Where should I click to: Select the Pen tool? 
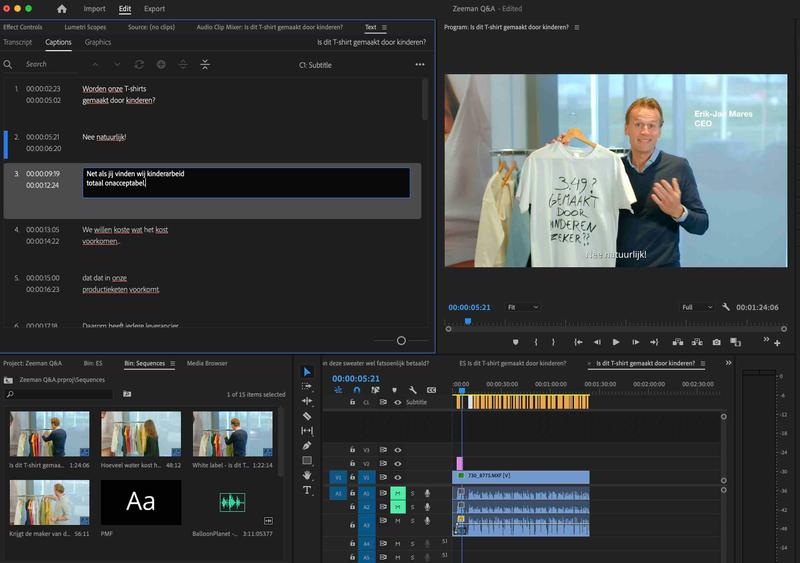307,446
